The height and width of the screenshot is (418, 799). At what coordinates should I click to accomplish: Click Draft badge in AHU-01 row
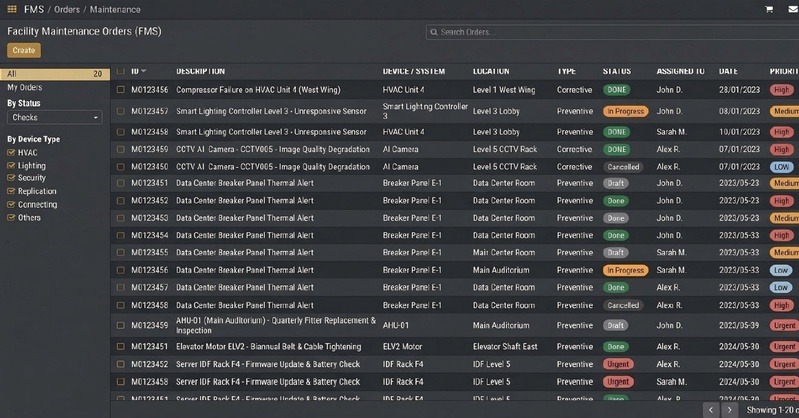(x=616, y=325)
